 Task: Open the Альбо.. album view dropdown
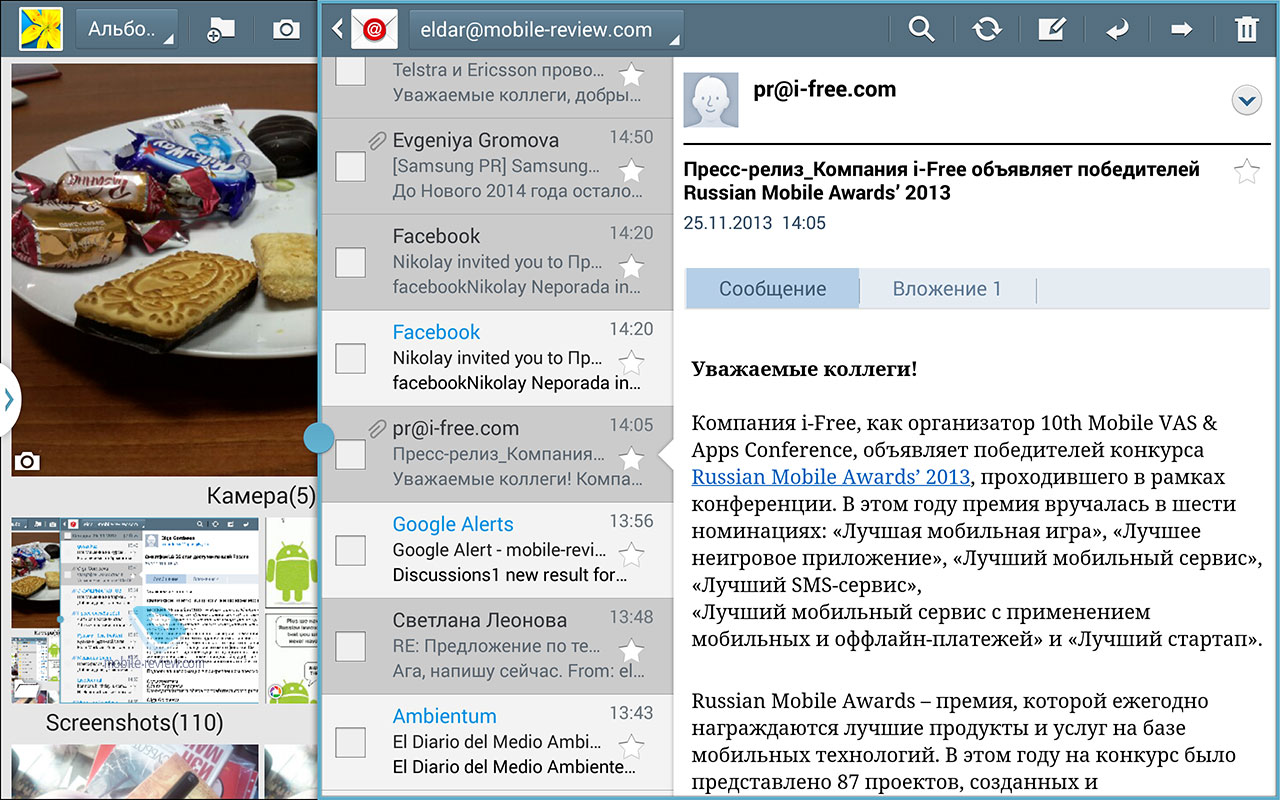[x=127, y=30]
